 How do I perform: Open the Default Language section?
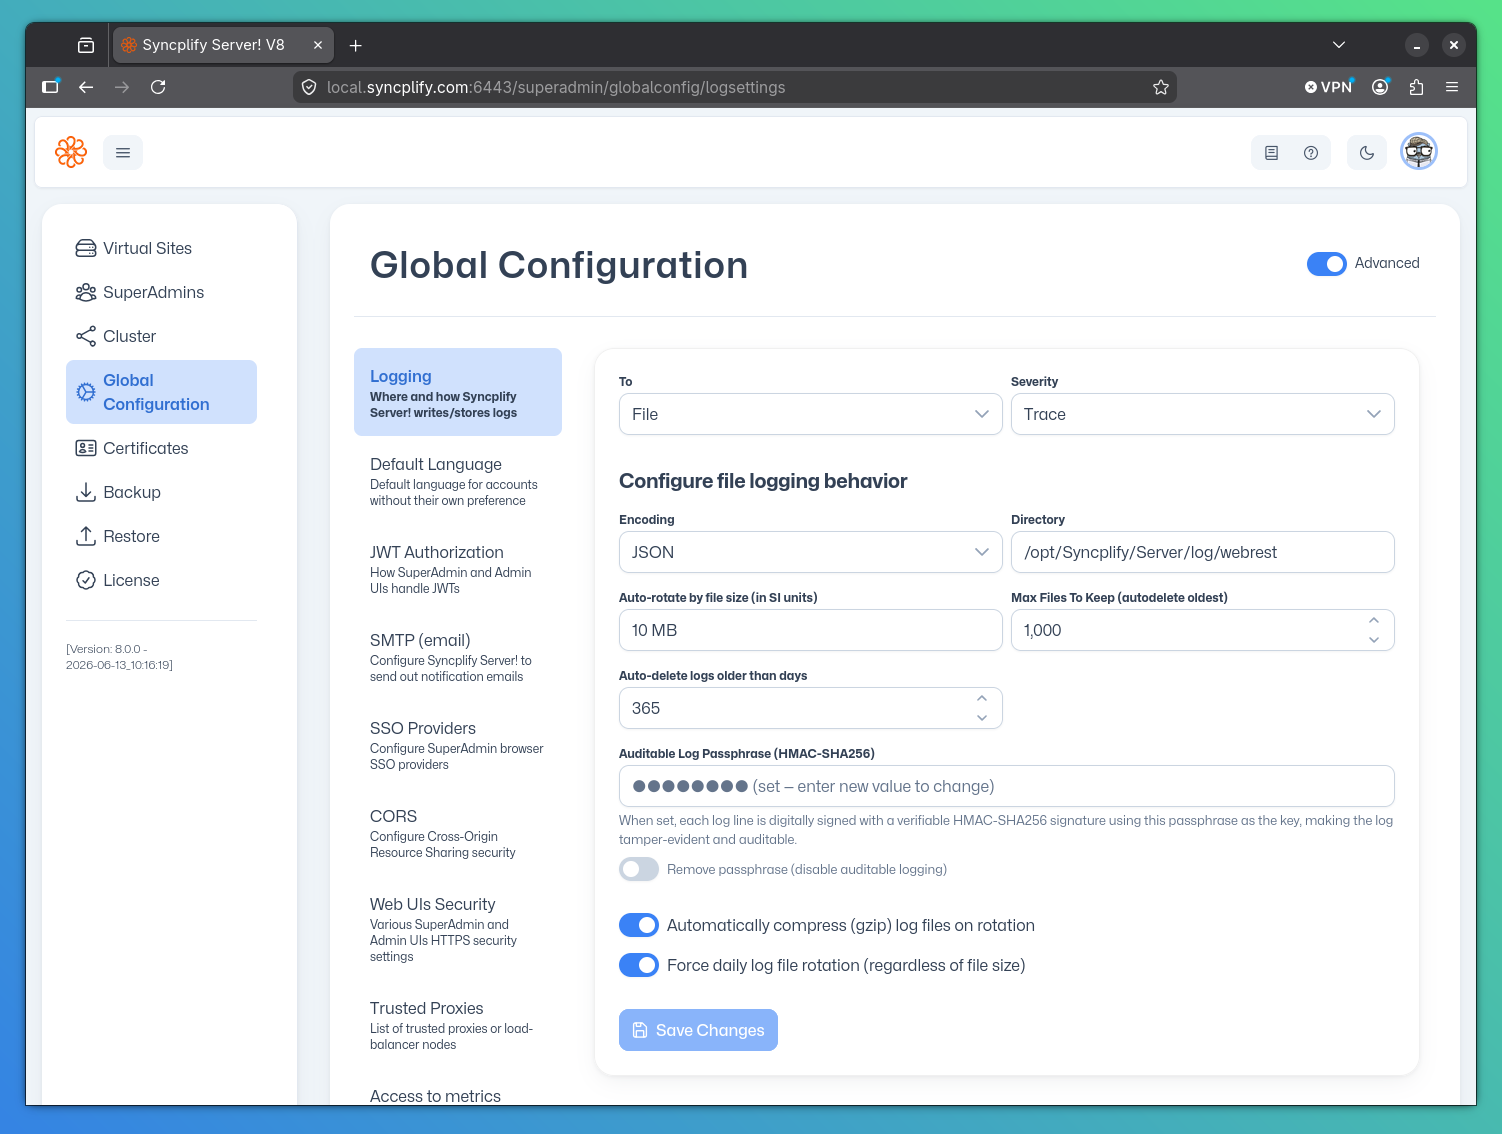pos(458,481)
